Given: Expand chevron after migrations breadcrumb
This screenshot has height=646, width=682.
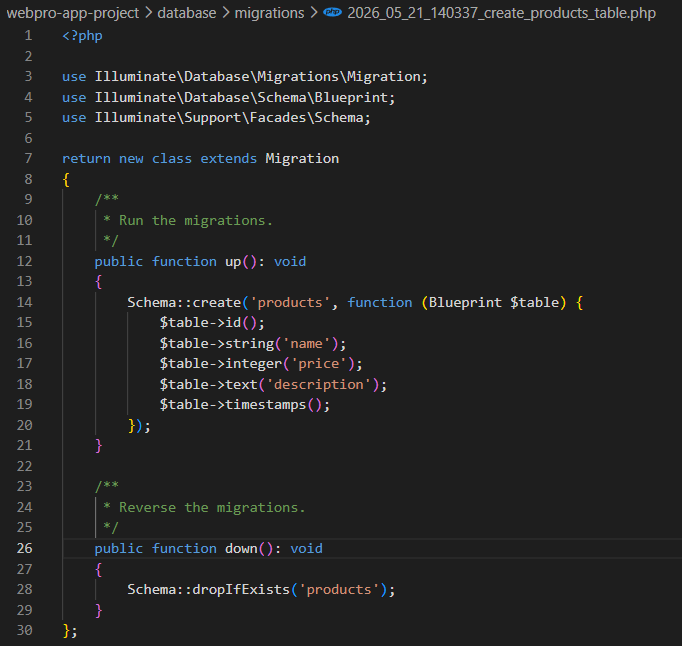Looking at the screenshot, I should pyautogui.click(x=314, y=13).
